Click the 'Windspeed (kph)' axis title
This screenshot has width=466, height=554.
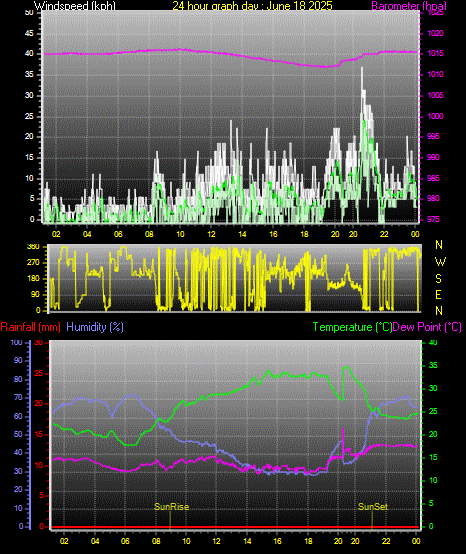pyautogui.click(x=75, y=6)
